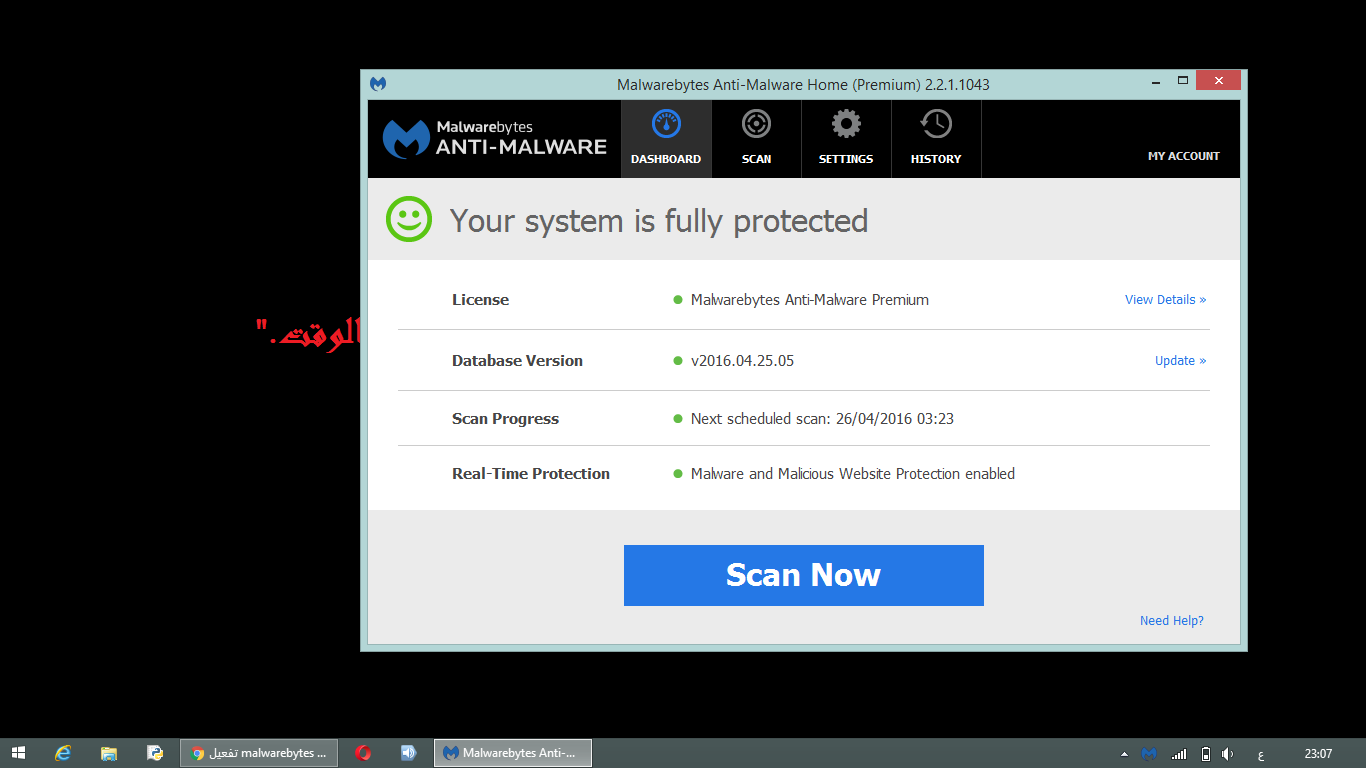Click the next scheduled scan date text
The image size is (1366, 768).
[x=822, y=419]
